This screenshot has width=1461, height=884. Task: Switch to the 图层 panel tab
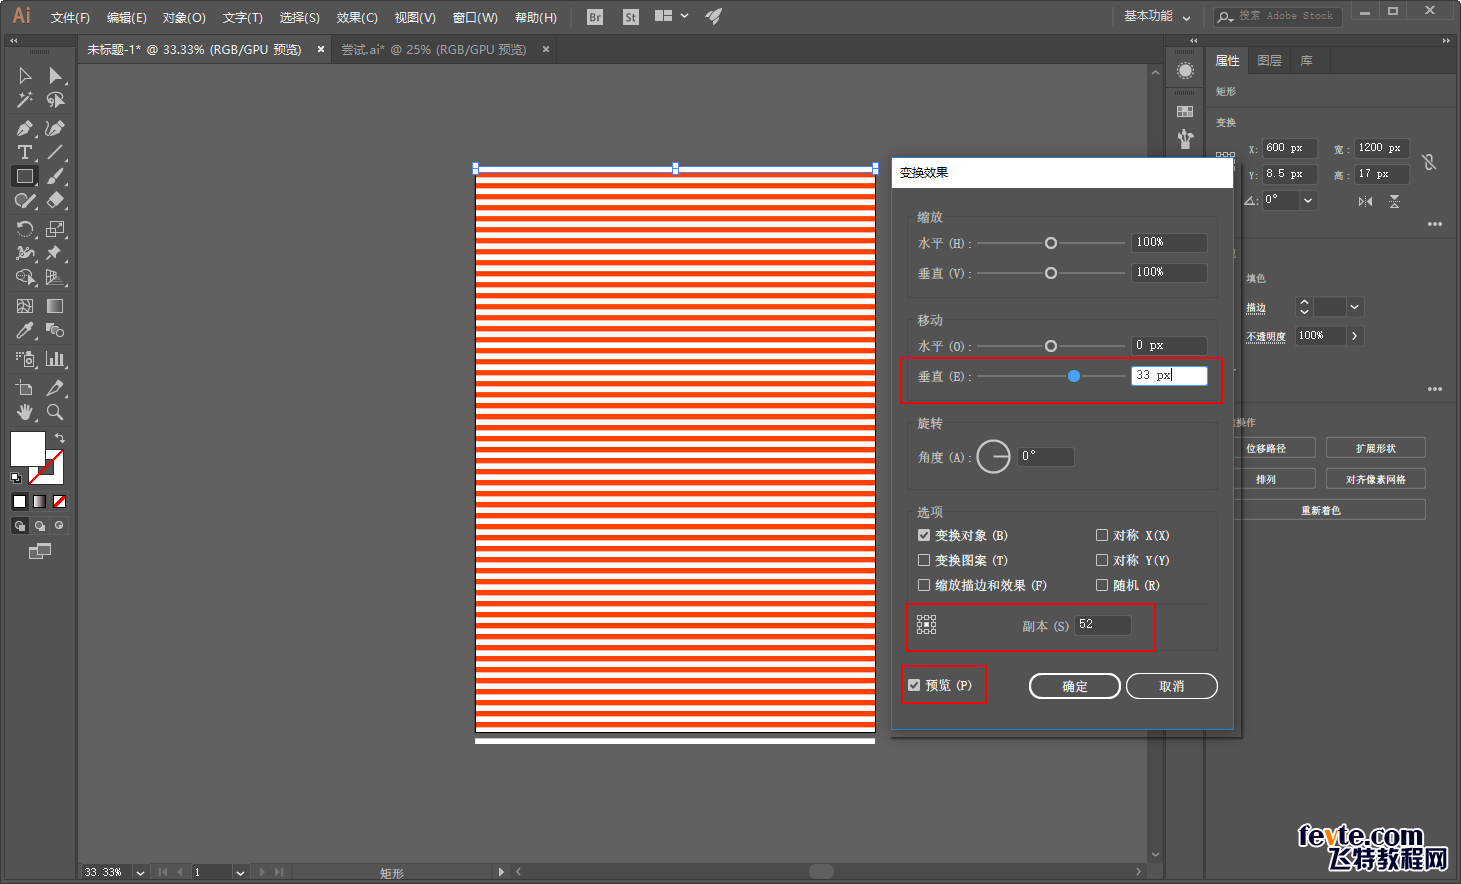(x=1269, y=61)
